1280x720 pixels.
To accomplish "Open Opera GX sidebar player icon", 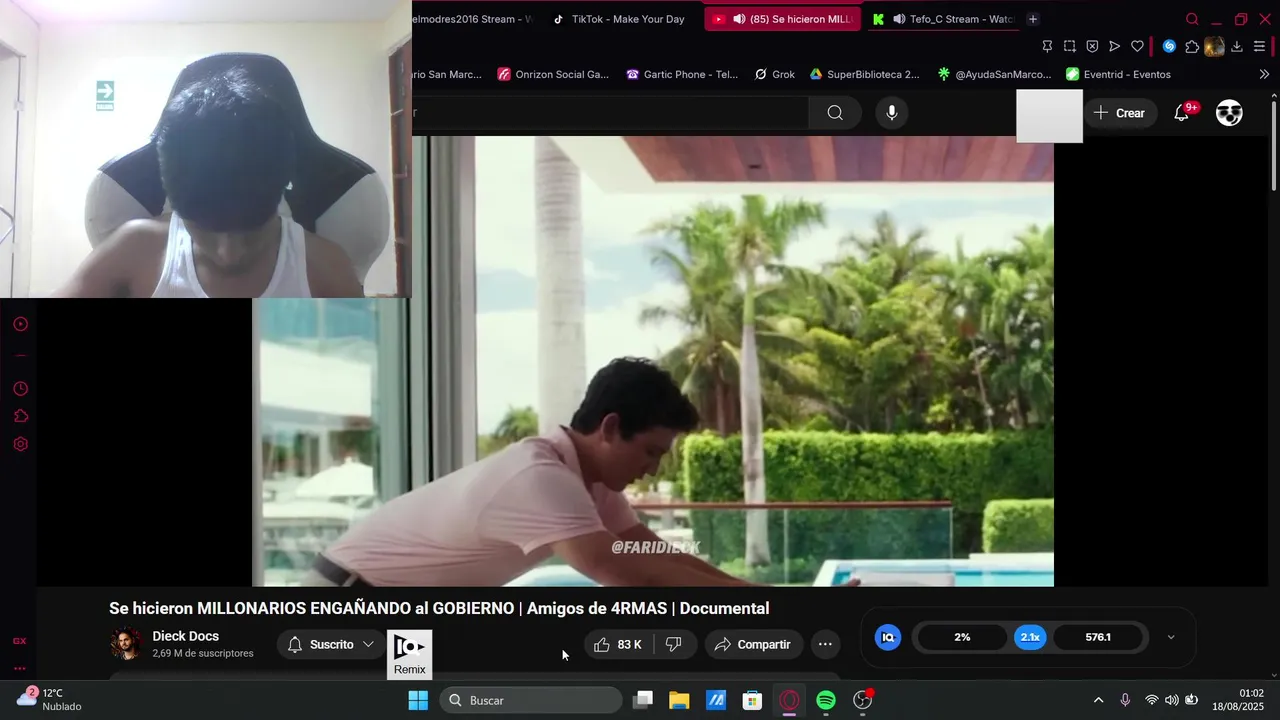I will pyautogui.click(x=20, y=324).
